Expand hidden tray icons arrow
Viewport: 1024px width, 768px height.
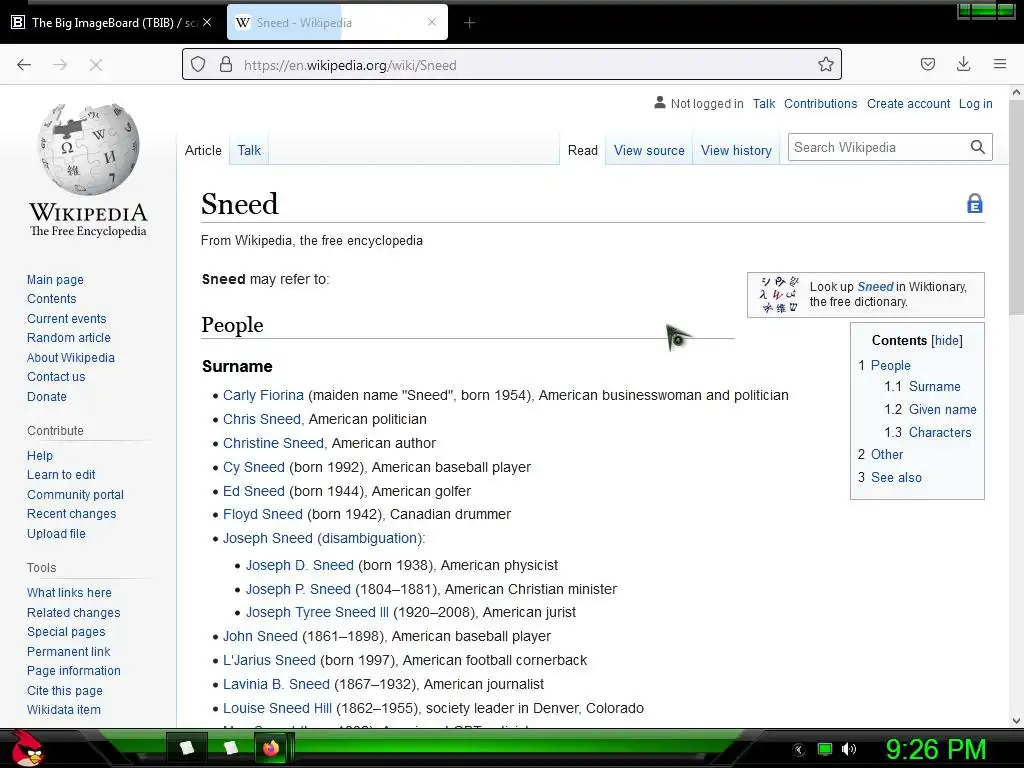(798, 750)
